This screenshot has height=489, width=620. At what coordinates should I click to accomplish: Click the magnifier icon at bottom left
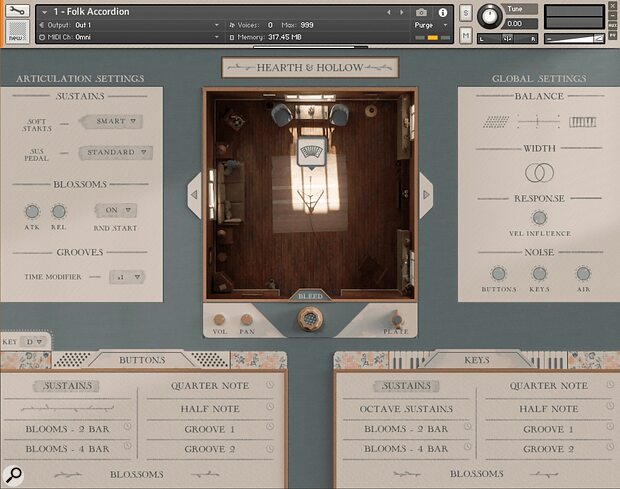point(13,475)
